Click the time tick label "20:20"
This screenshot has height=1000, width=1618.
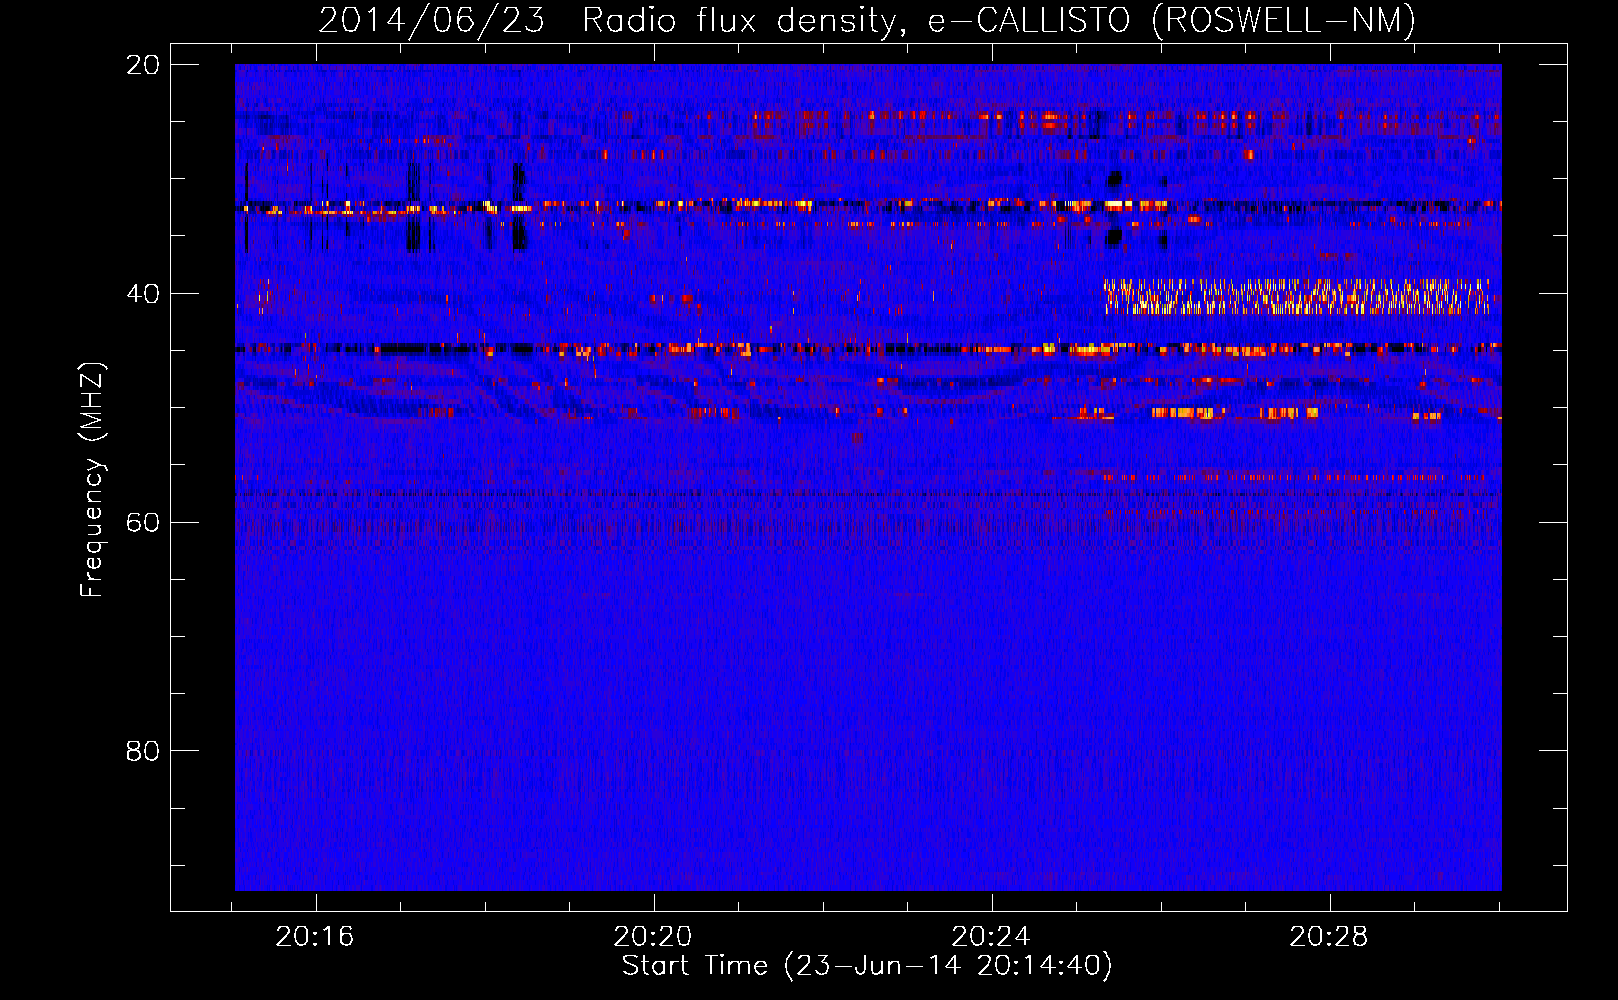653,936
